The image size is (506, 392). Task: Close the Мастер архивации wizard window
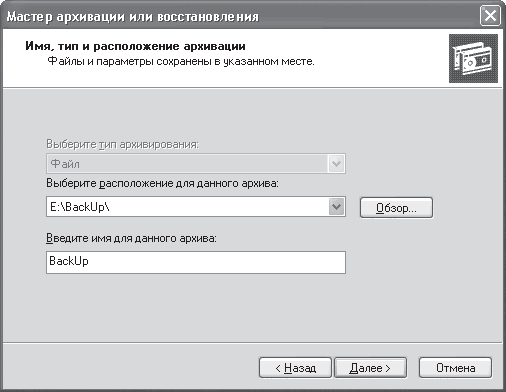point(490,16)
